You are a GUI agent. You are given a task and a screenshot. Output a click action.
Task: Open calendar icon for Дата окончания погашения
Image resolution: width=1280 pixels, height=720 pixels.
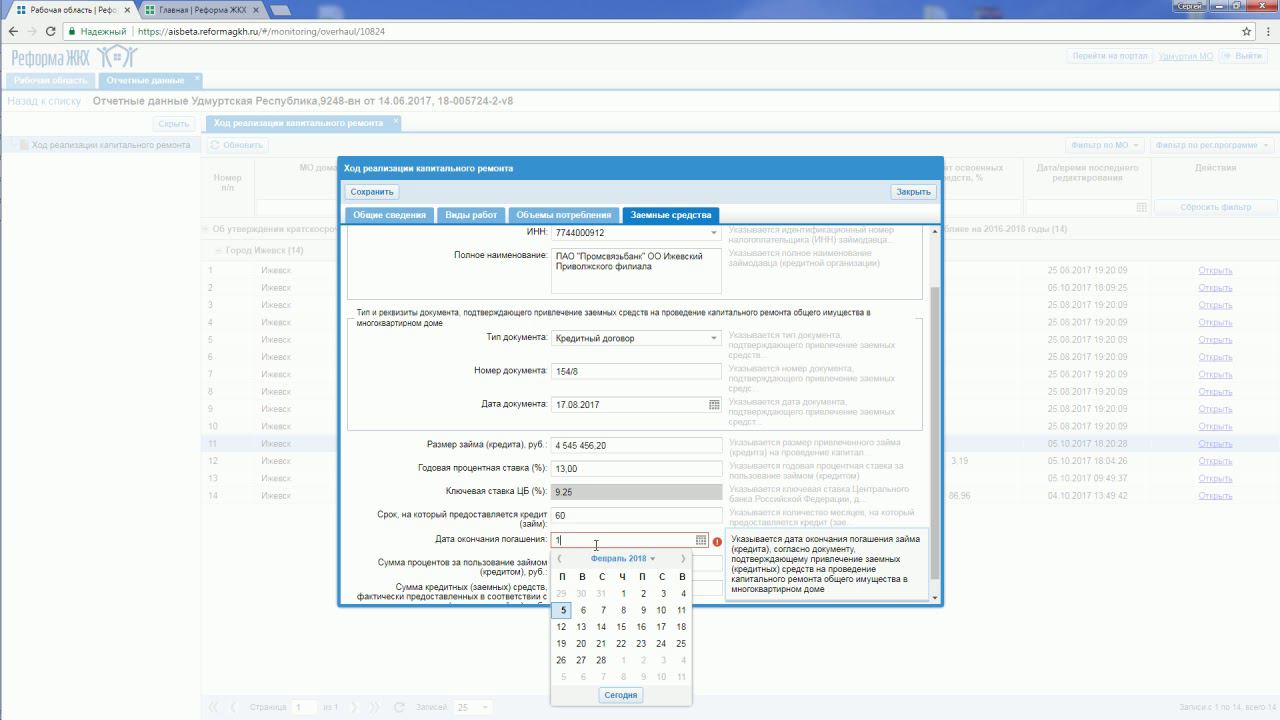701,540
